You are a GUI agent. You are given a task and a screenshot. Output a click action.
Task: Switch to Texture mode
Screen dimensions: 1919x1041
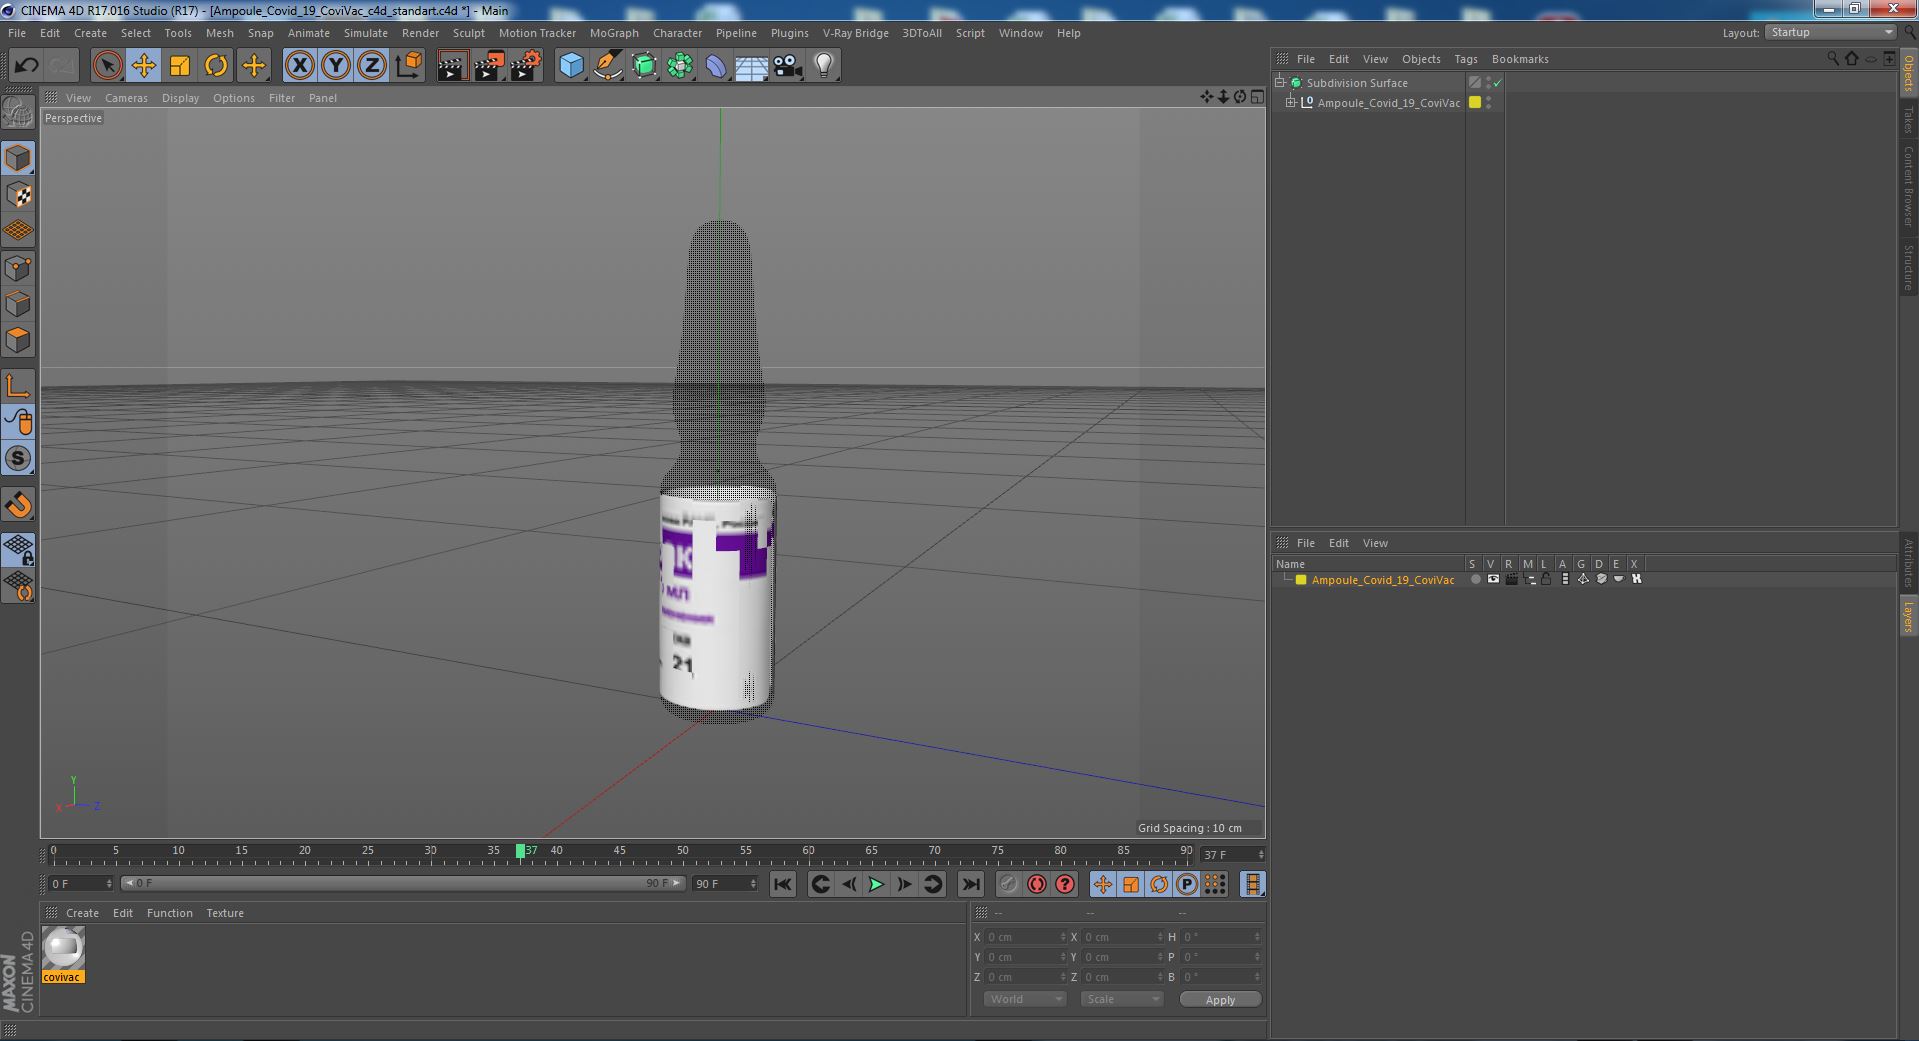click(18, 195)
